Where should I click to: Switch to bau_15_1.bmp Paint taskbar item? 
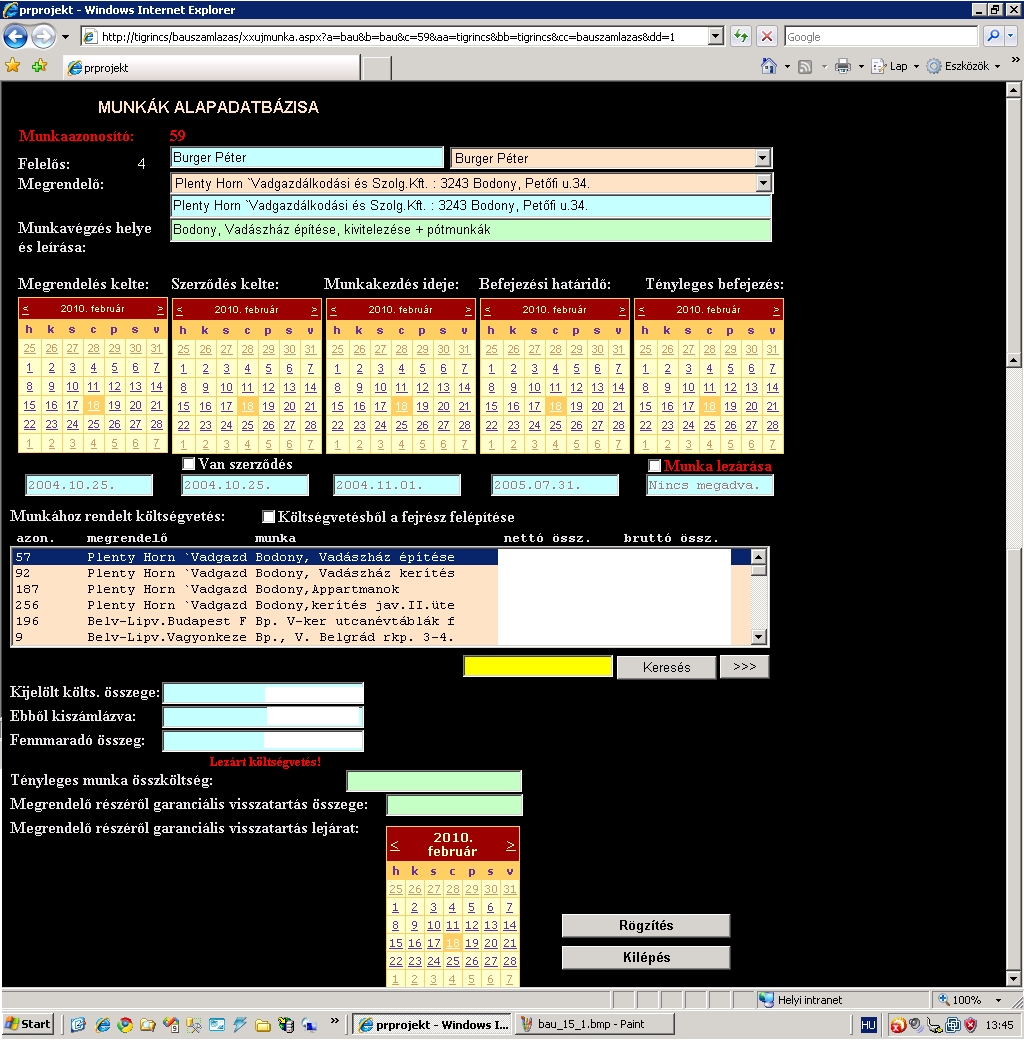(594, 1025)
